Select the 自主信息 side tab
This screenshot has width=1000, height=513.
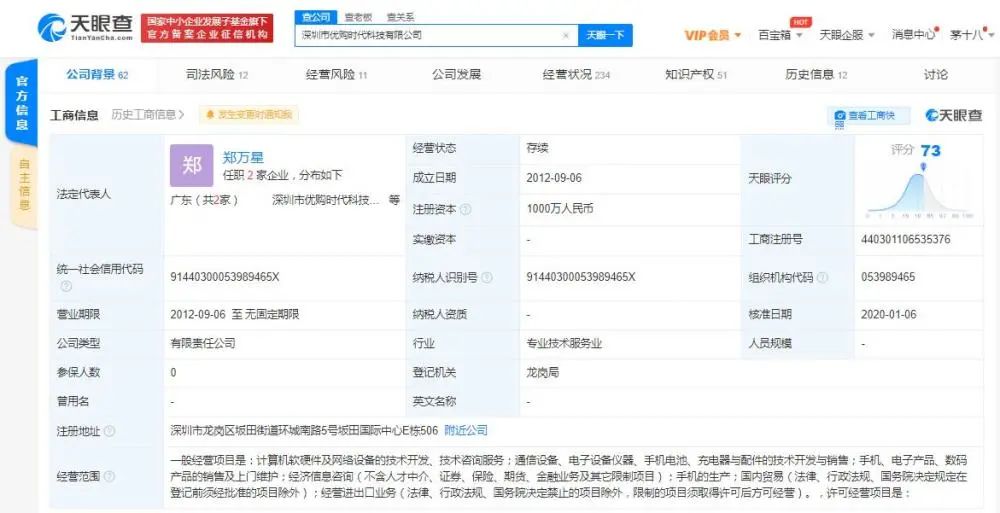[x=24, y=187]
